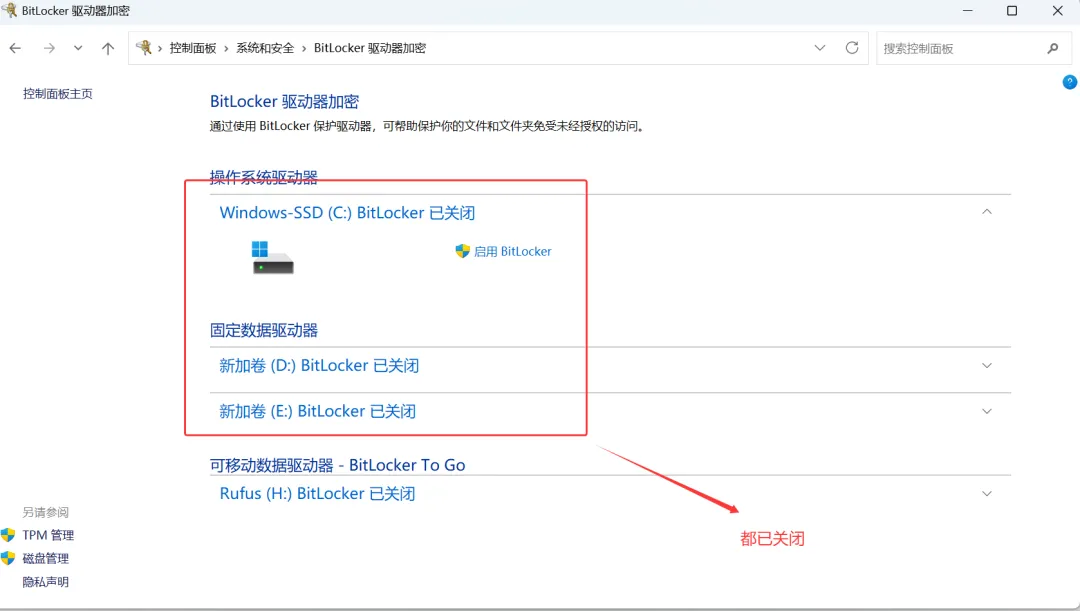Expand the 新加卷 (E:) drive section
This screenshot has height=611, width=1080.
point(987,411)
